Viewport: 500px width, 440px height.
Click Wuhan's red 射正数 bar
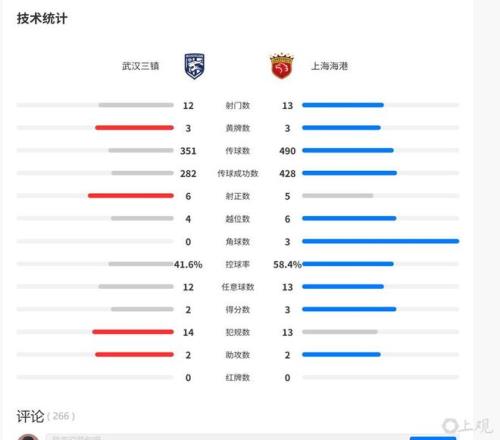pos(131,196)
